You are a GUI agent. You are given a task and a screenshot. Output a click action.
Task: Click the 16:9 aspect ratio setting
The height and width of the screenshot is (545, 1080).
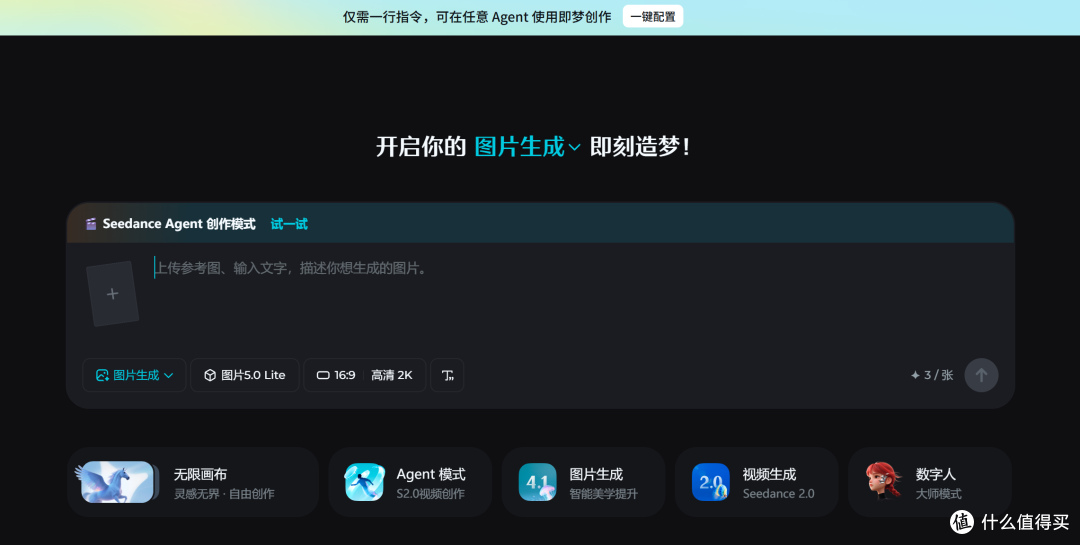click(x=336, y=375)
